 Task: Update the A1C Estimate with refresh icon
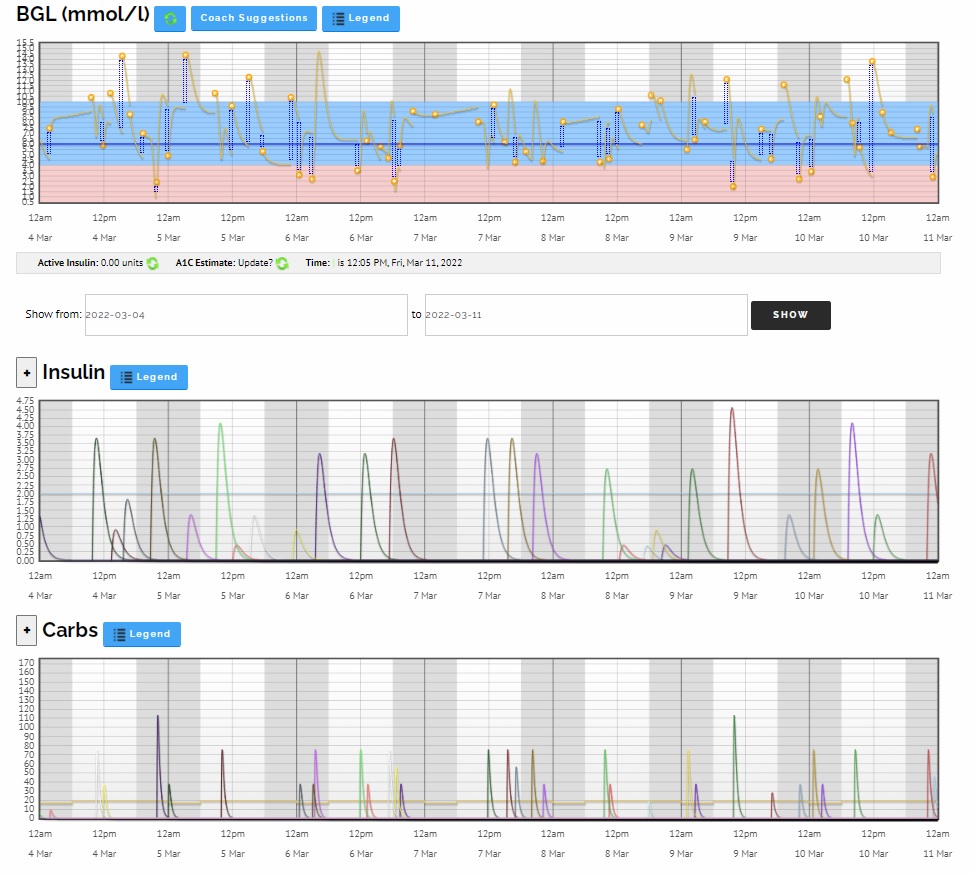point(283,263)
